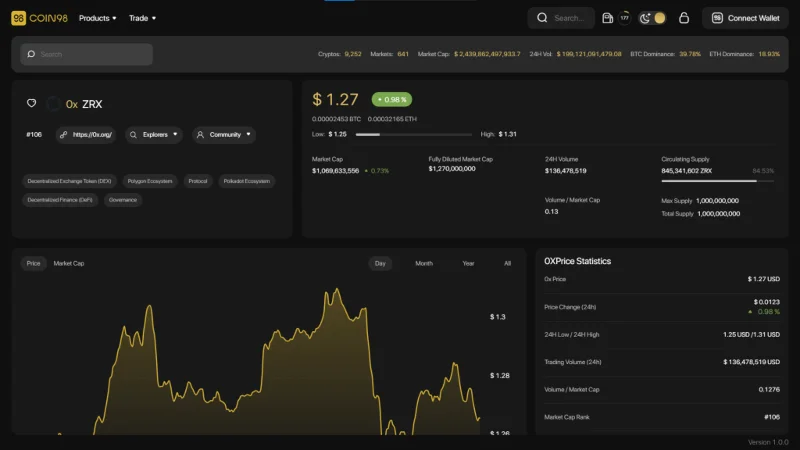Image resolution: width=800 pixels, height=450 pixels.
Task: Click the Trading Volume (24h) $ 136,478,519 USD
Action: pos(752,362)
